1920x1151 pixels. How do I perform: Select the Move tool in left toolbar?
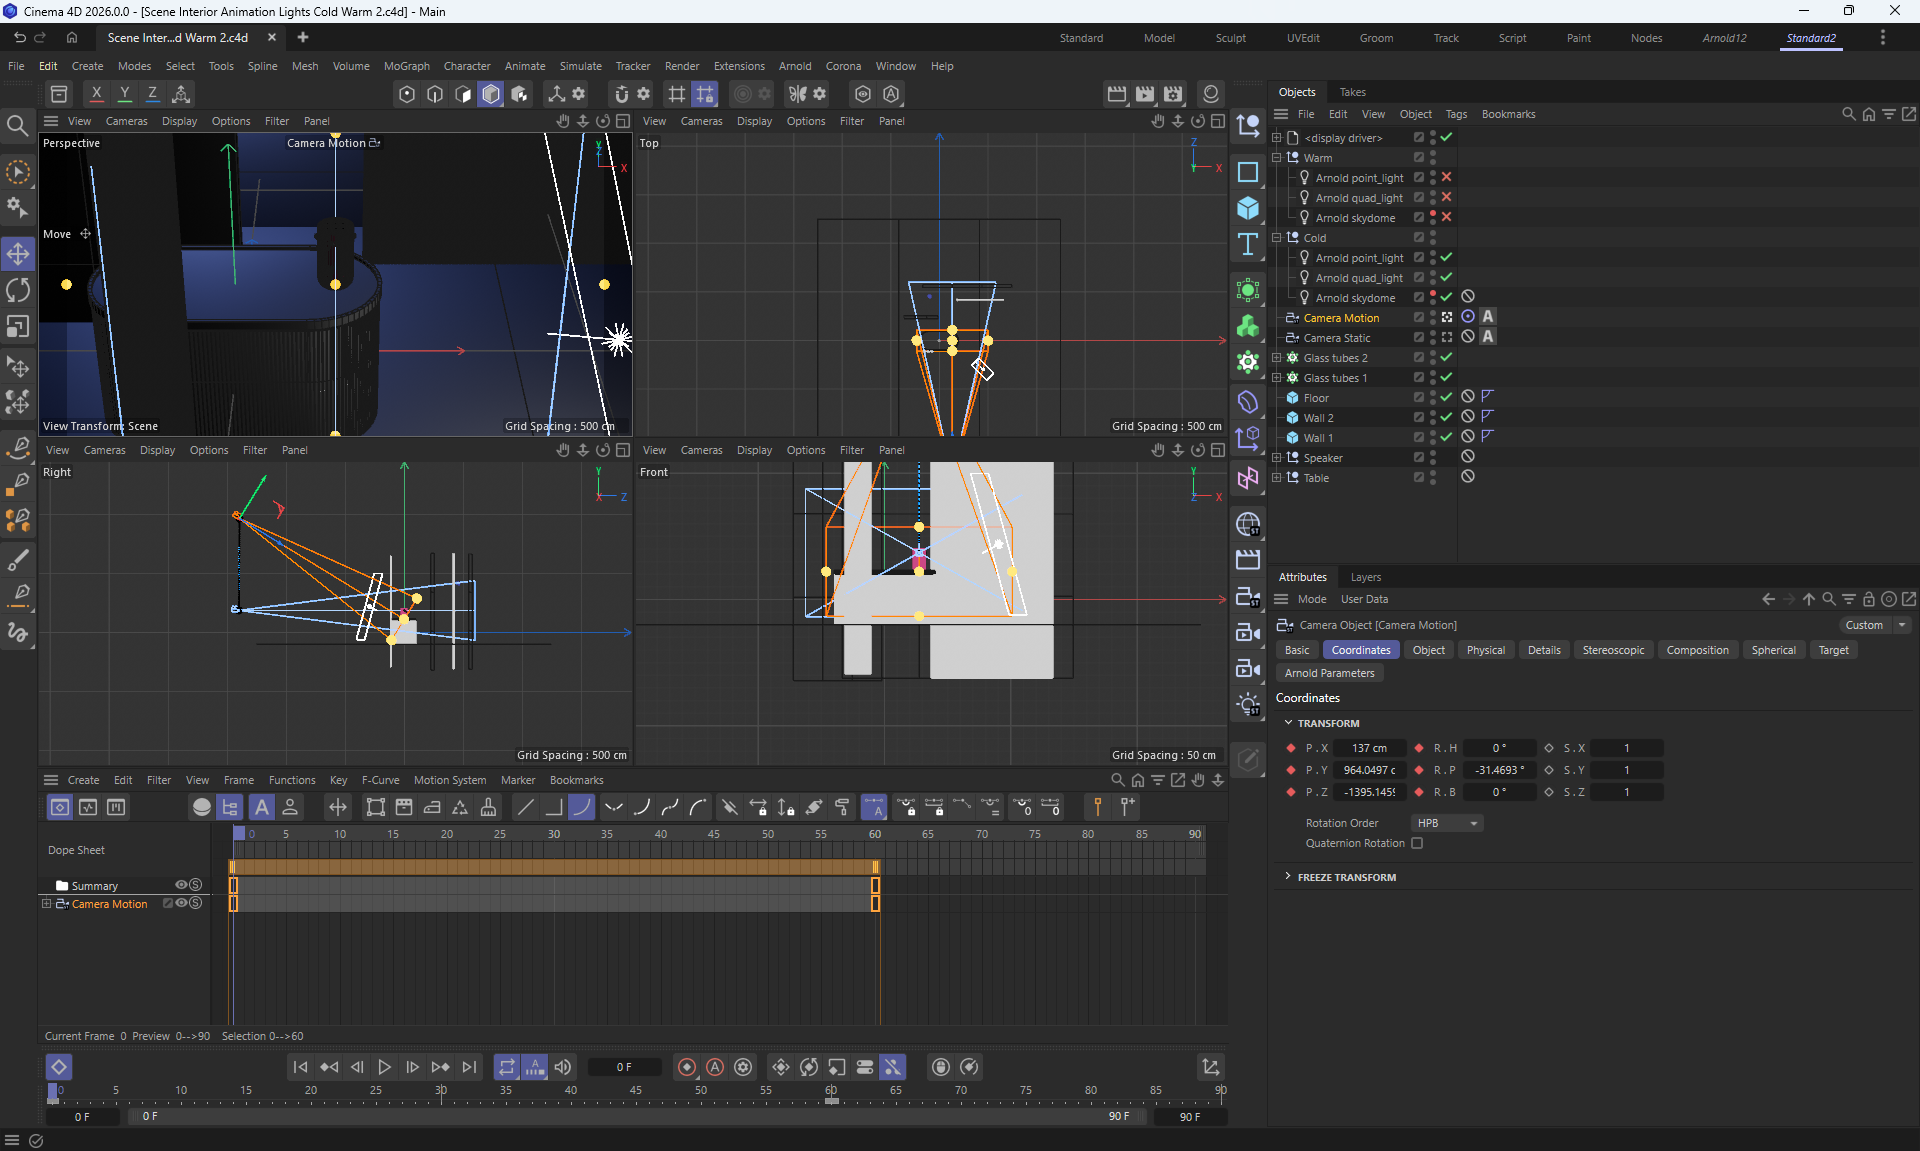point(18,254)
